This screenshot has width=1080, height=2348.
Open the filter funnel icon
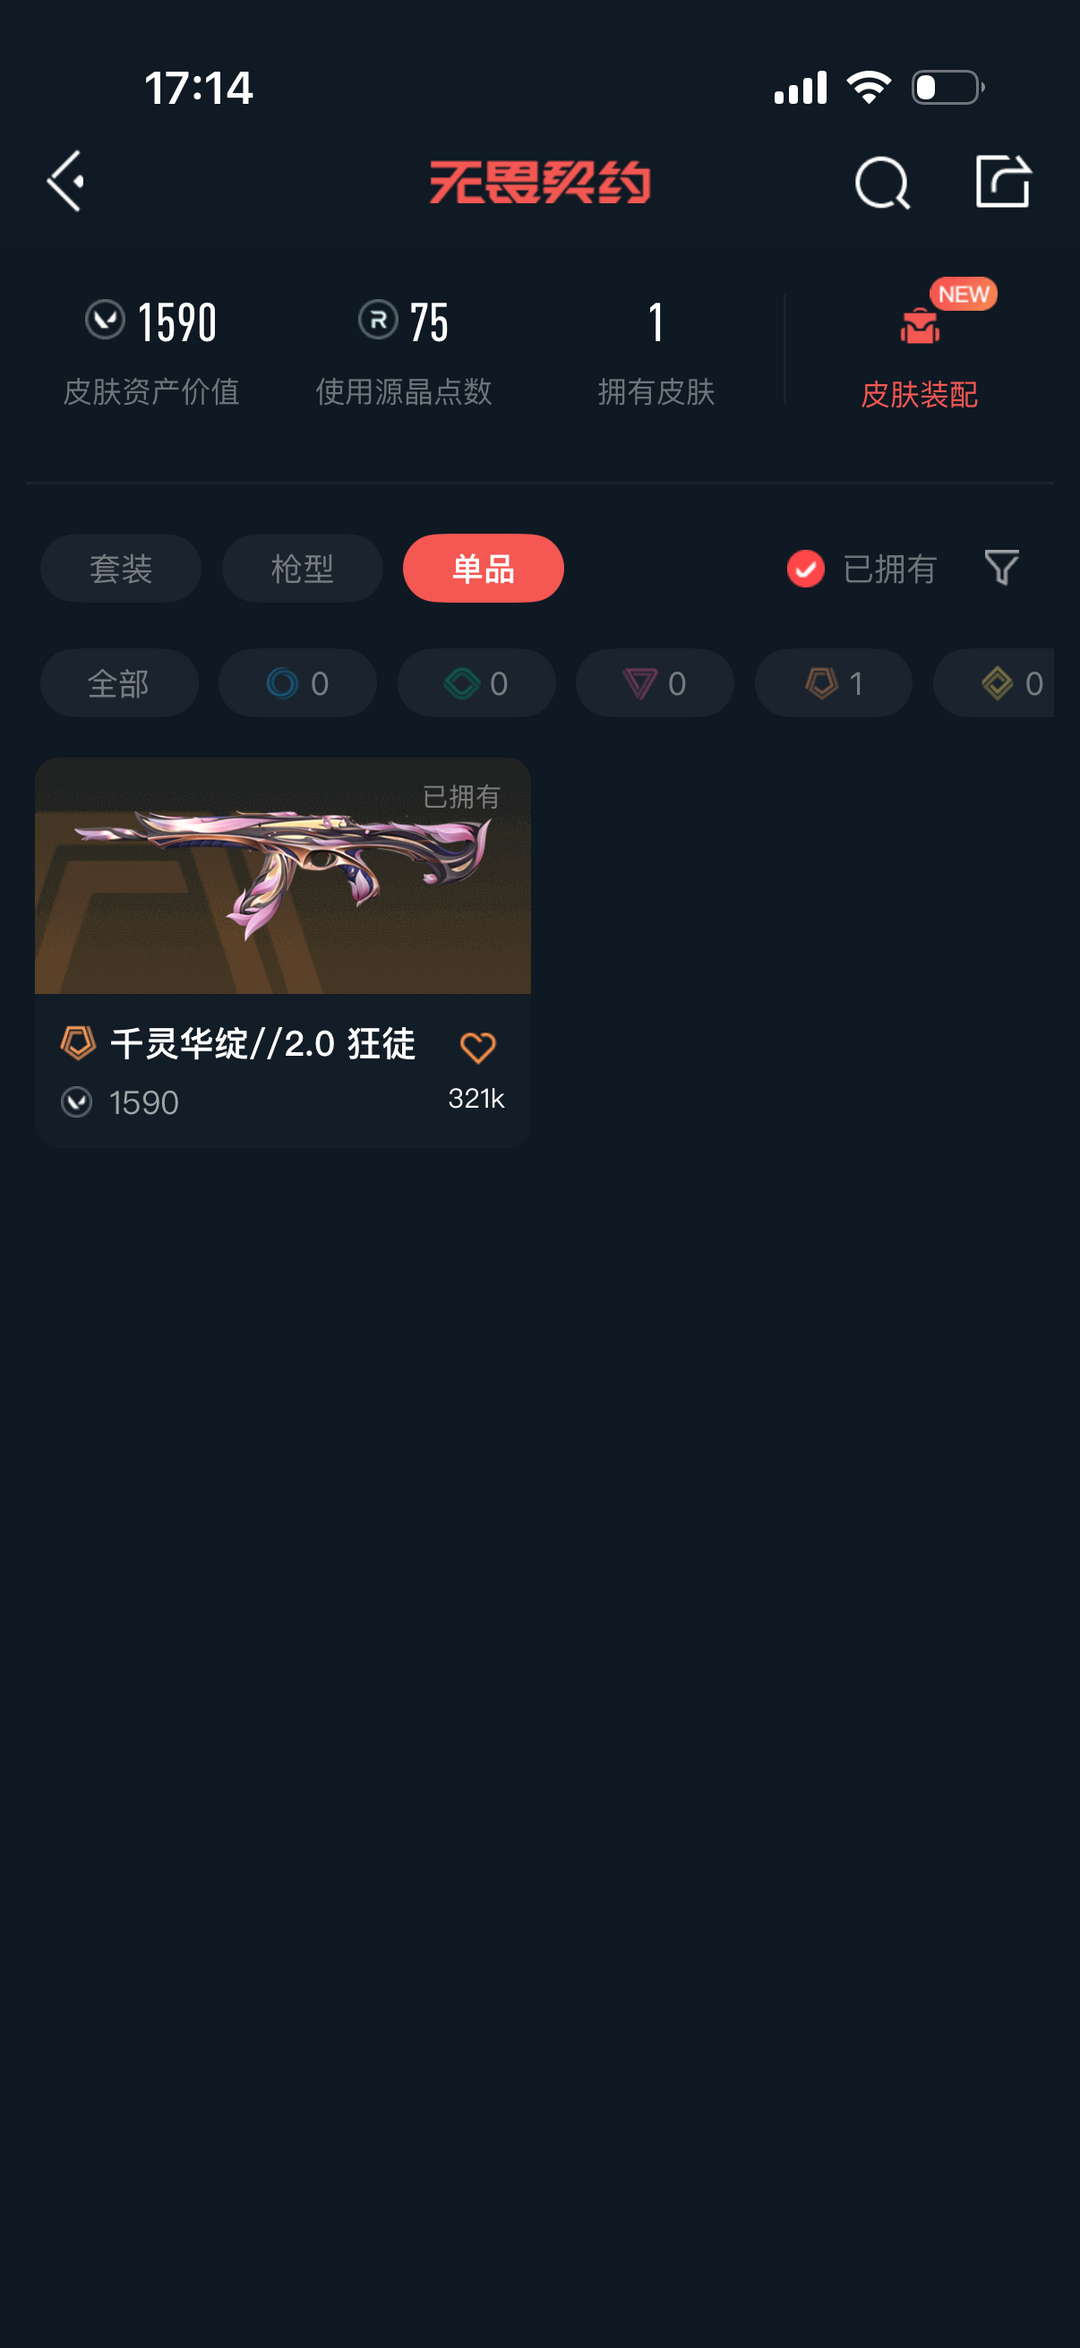point(1001,568)
